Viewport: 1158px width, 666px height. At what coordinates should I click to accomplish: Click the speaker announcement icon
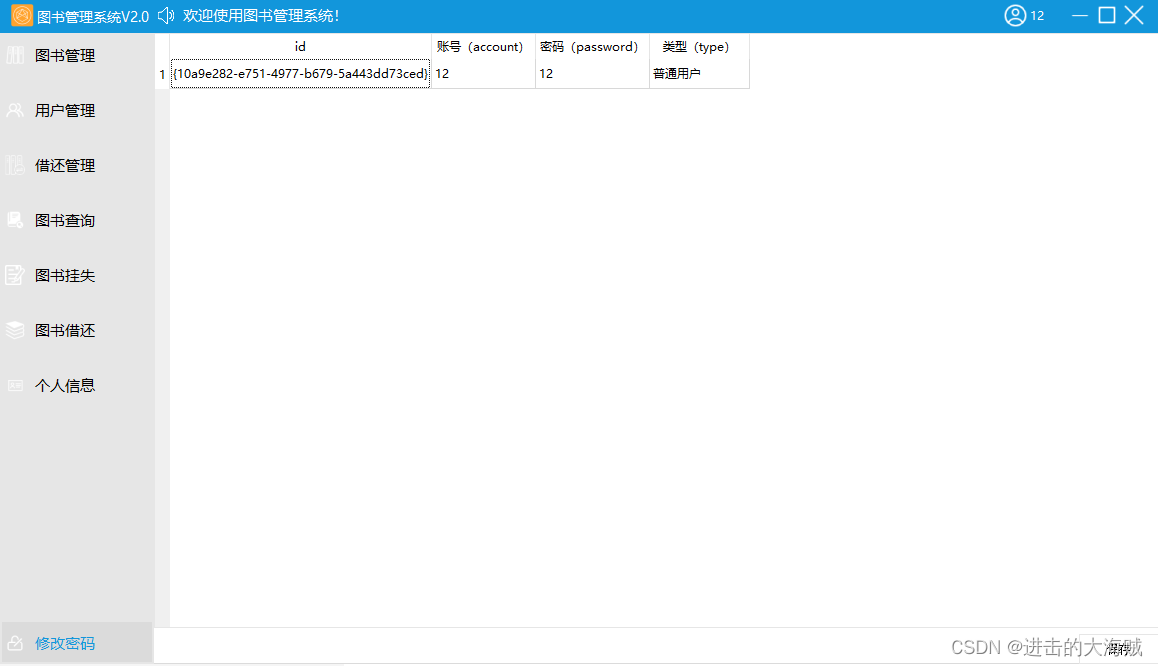tap(166, 16)
